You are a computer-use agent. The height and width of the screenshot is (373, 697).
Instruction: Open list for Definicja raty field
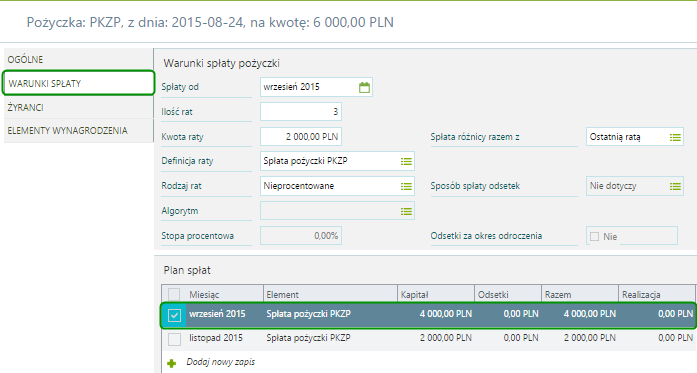(x=406, y=161)
